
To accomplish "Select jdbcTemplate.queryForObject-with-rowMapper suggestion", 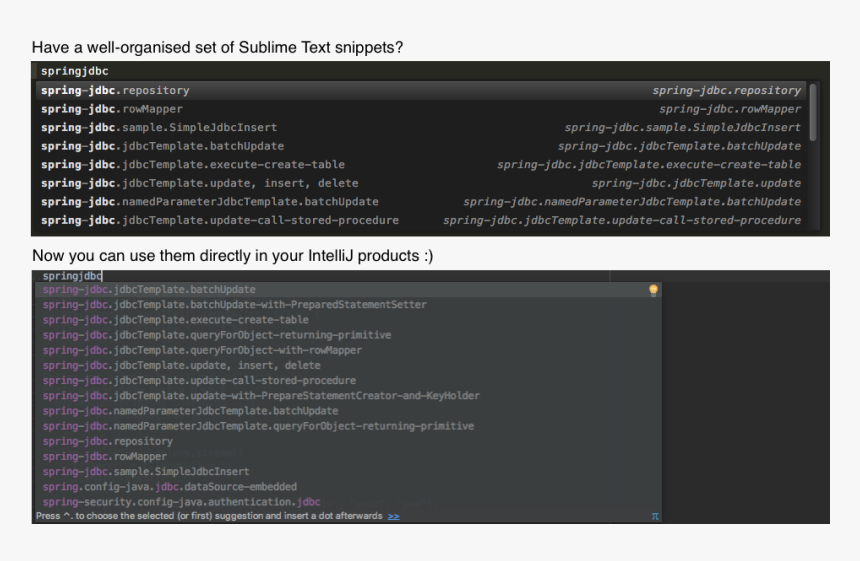I will 203,350.
